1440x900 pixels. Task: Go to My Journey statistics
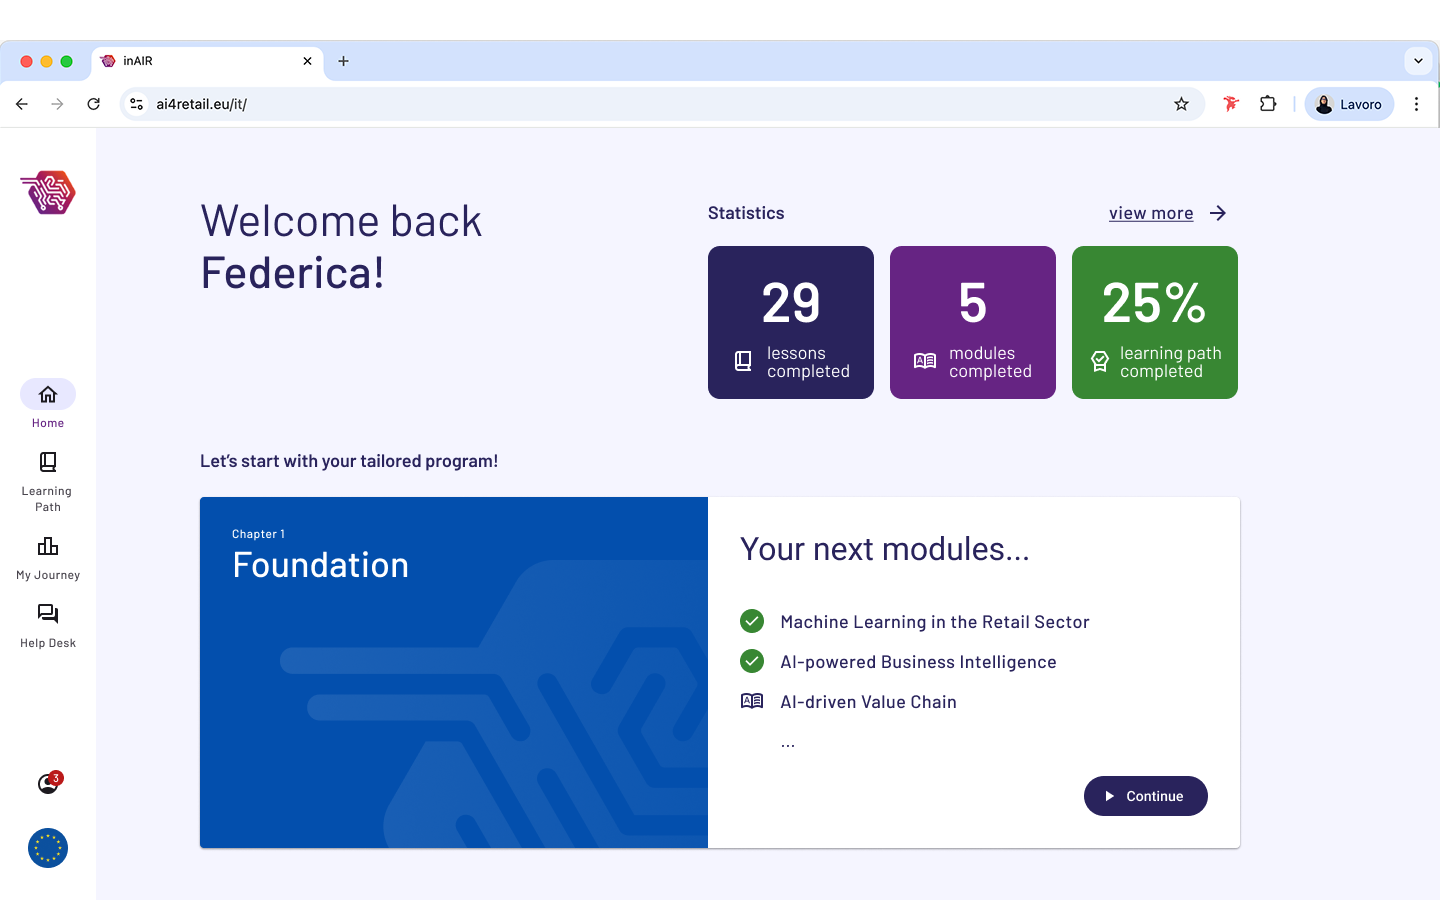click(x=48, y=558)
